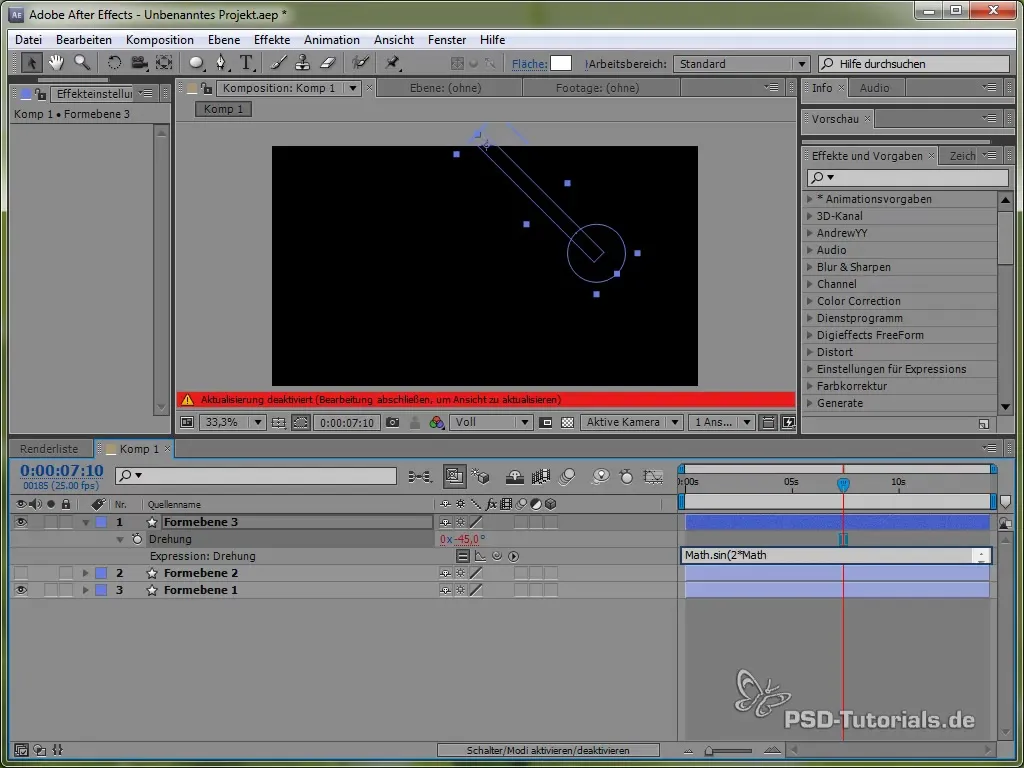Select the Hand tool
1024x768 pixels.
(x=56, y=63)
